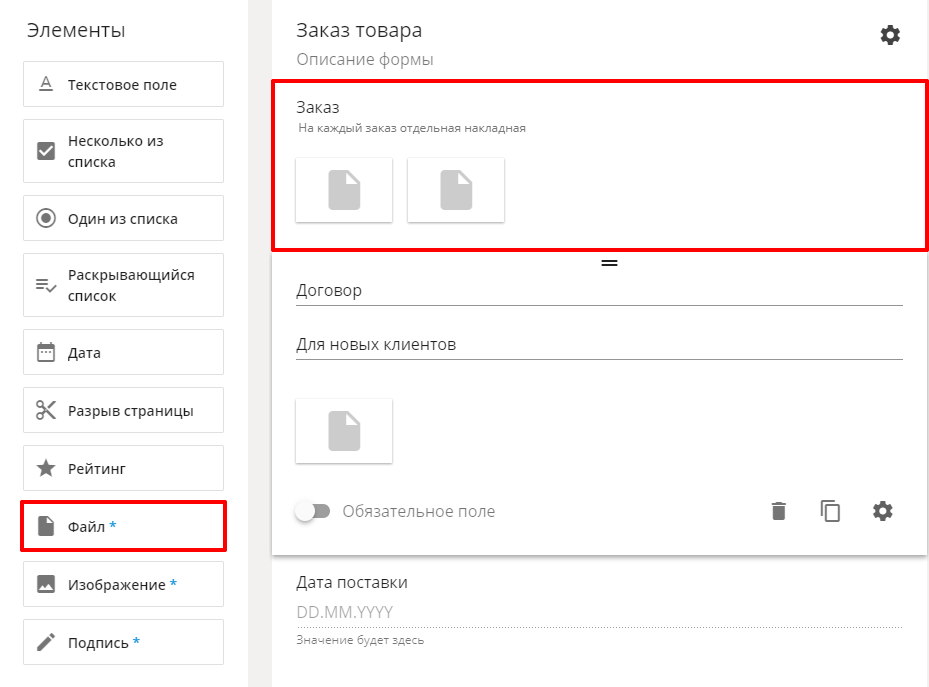The width and height of the screenshot is (929, 687).
Task: Delete the field with the trash icon
Action: pos(779,511)
